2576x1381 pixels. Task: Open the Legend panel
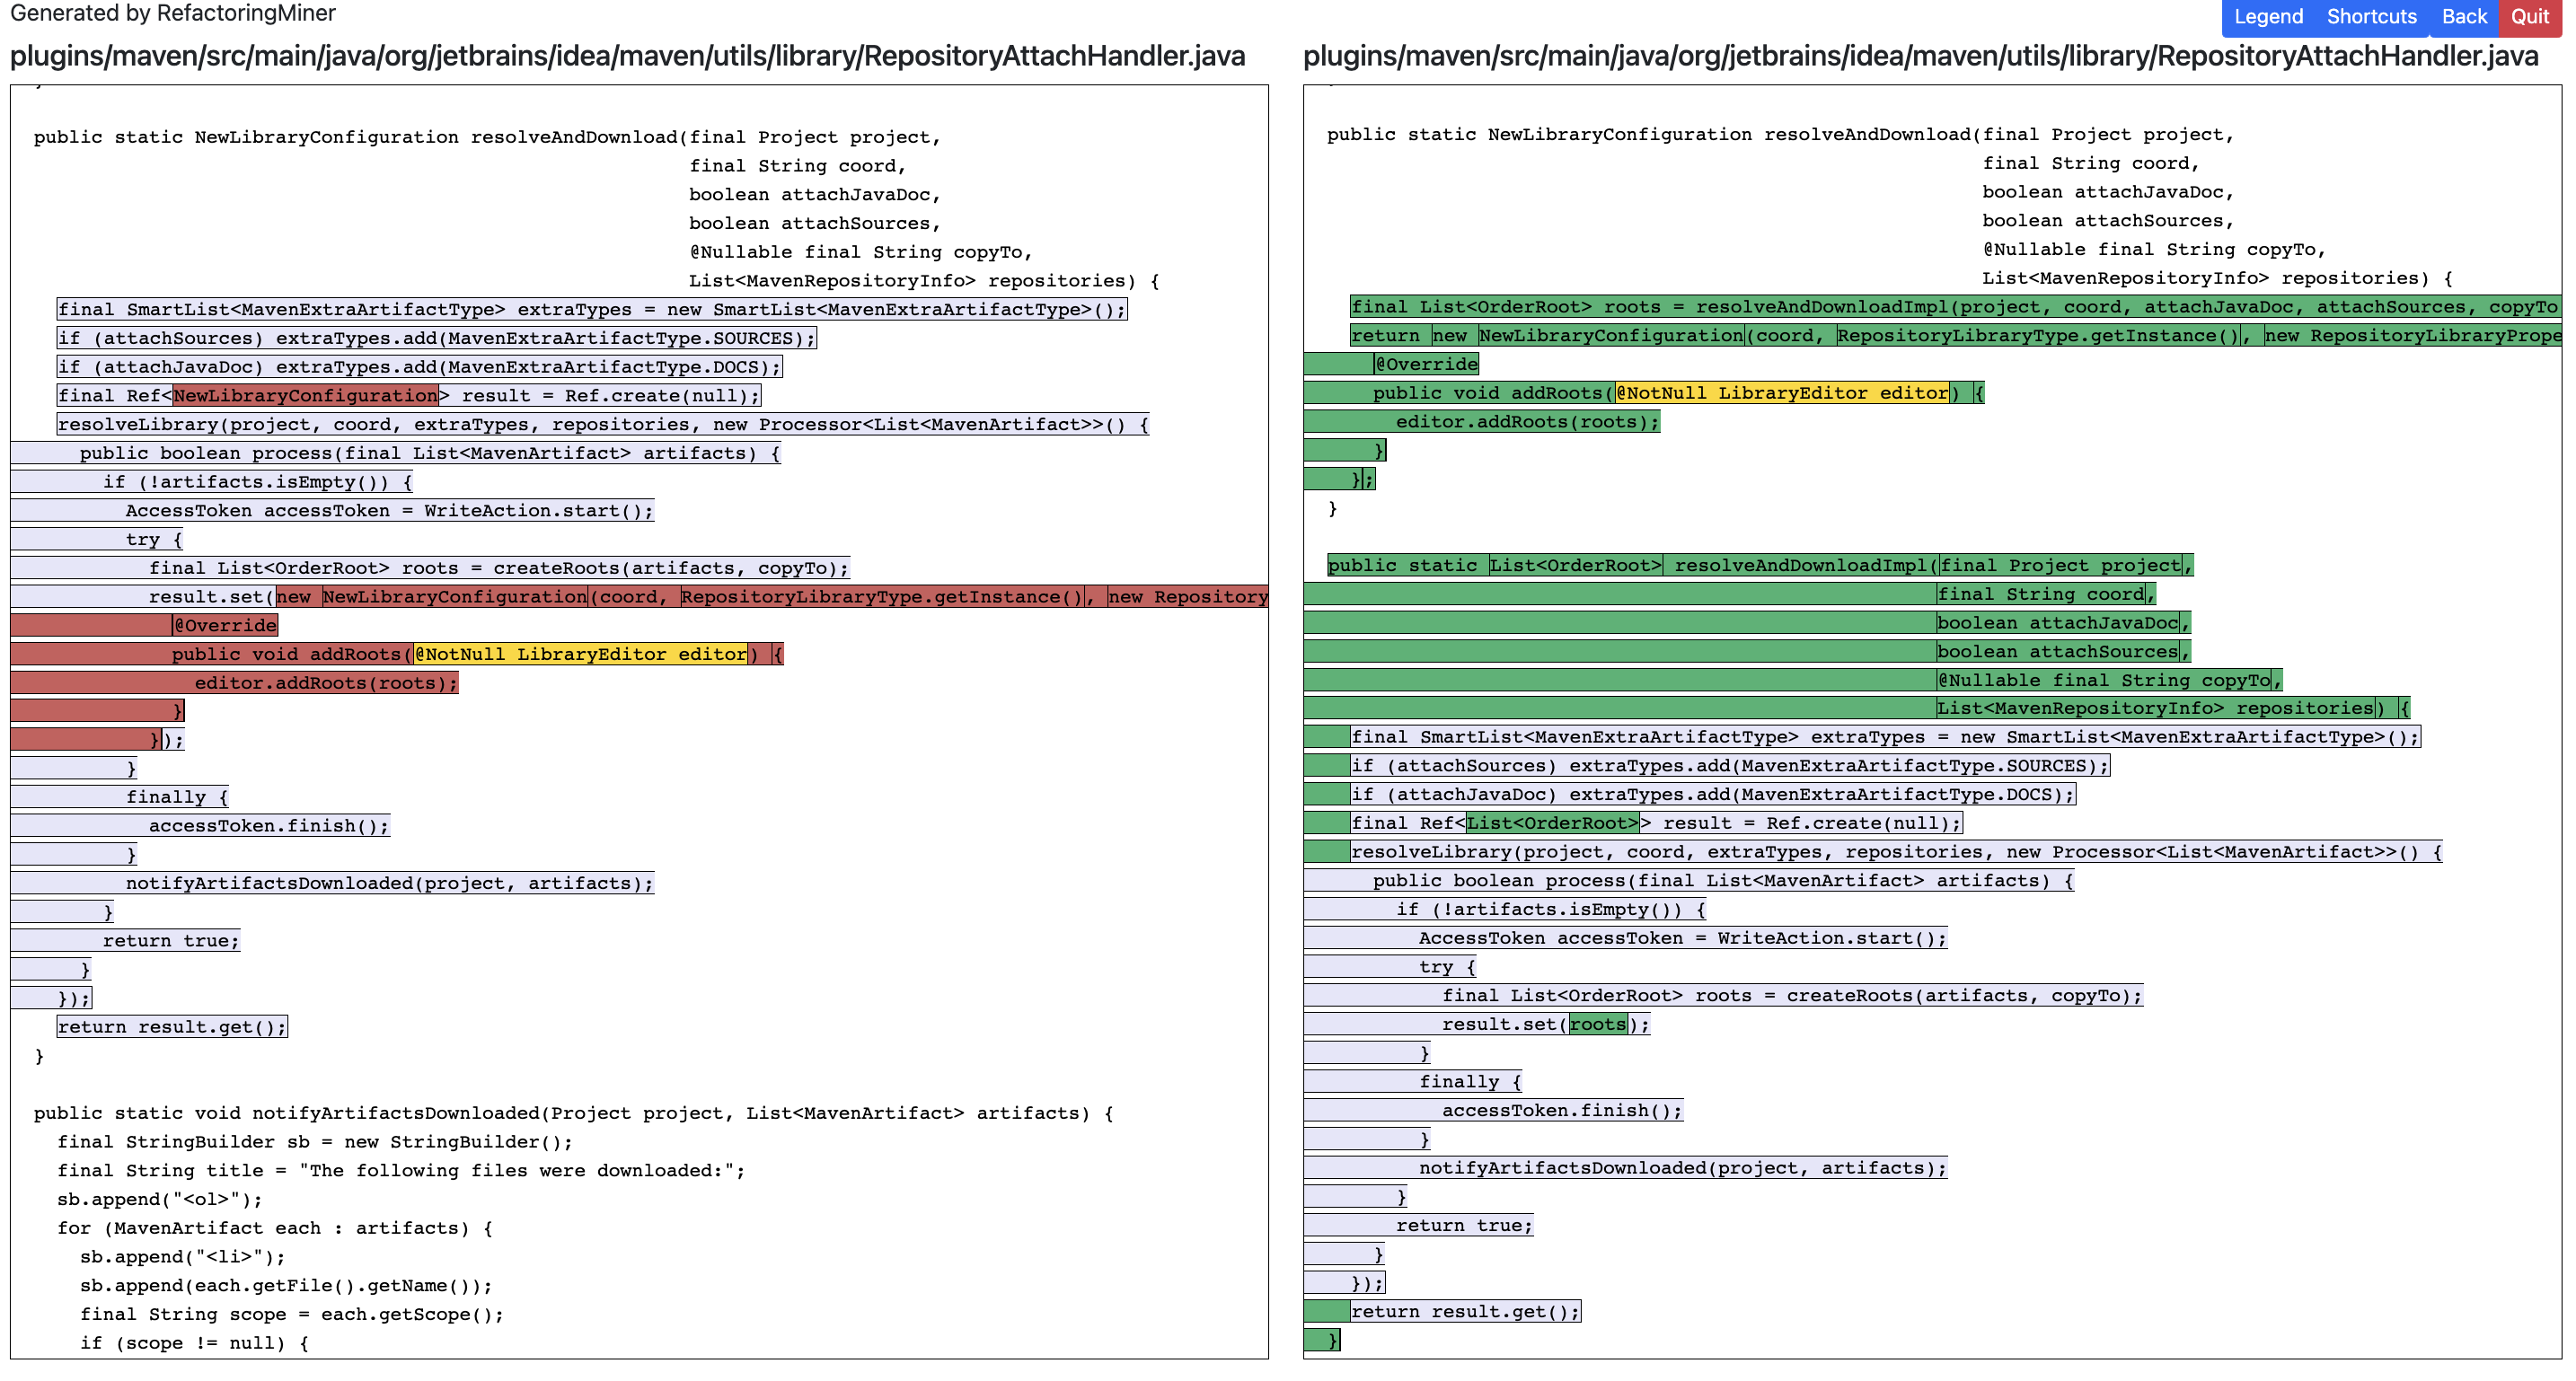click(x=2268, y=16)
